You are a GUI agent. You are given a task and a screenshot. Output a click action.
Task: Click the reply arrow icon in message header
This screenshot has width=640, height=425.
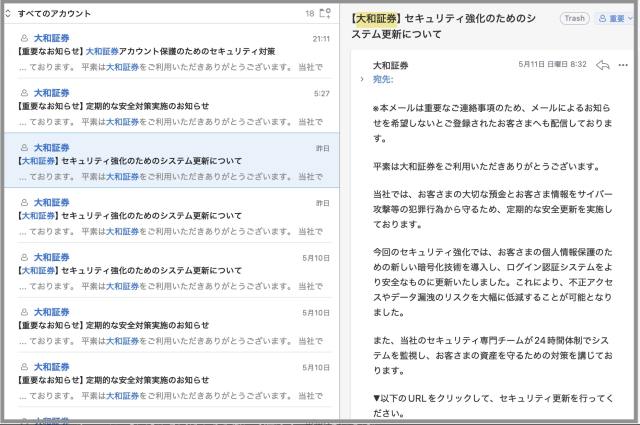pos(602,65)
